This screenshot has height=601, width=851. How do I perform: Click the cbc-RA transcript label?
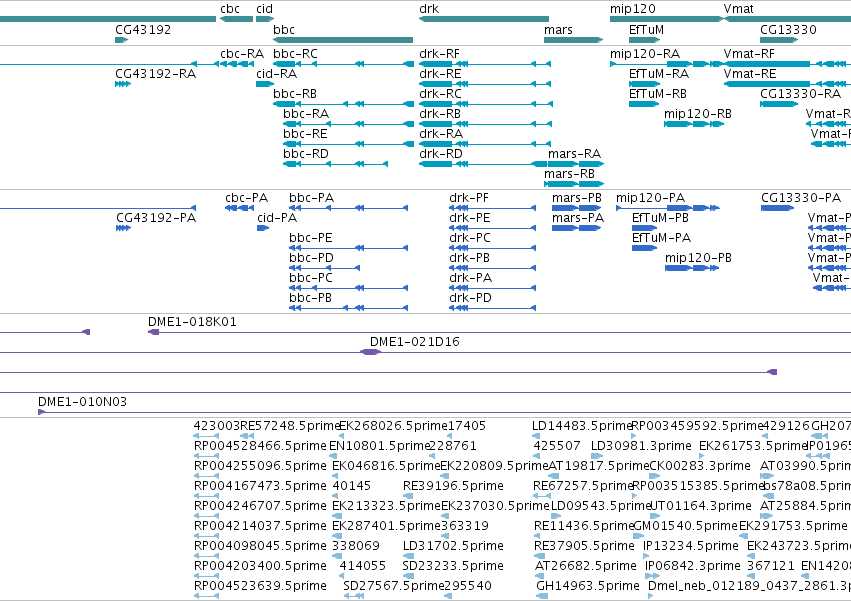pos(242,54)
